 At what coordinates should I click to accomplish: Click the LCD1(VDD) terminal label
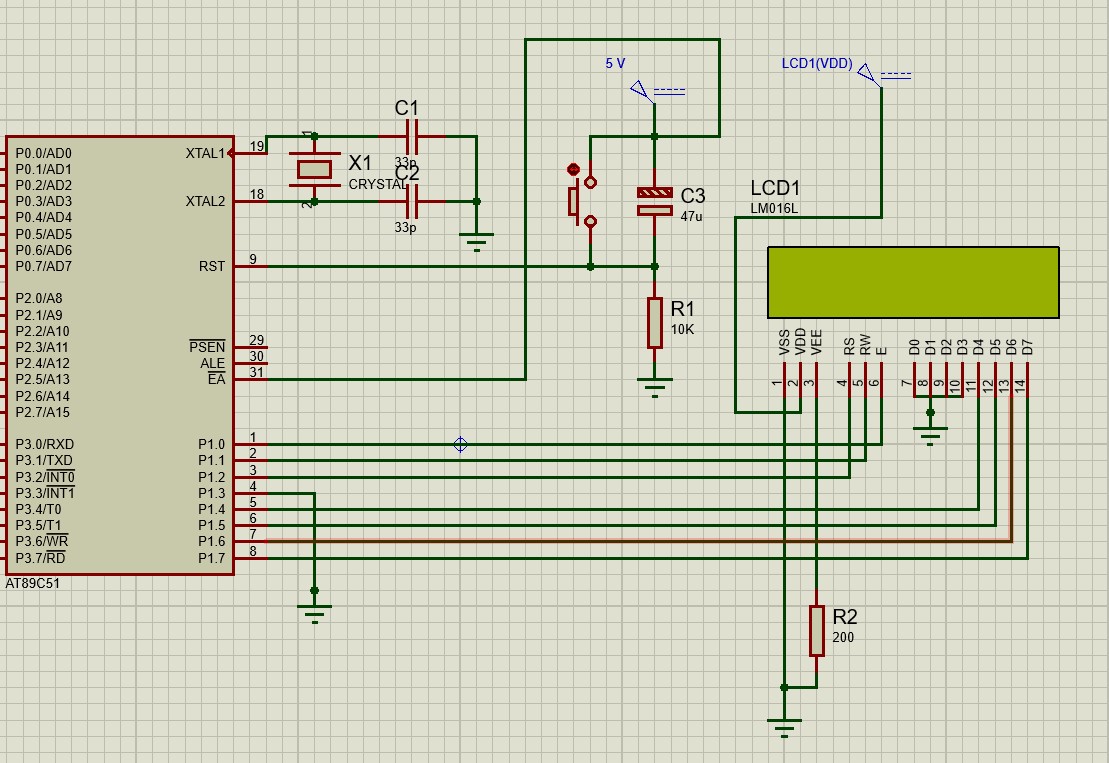(x=817, y=63)
